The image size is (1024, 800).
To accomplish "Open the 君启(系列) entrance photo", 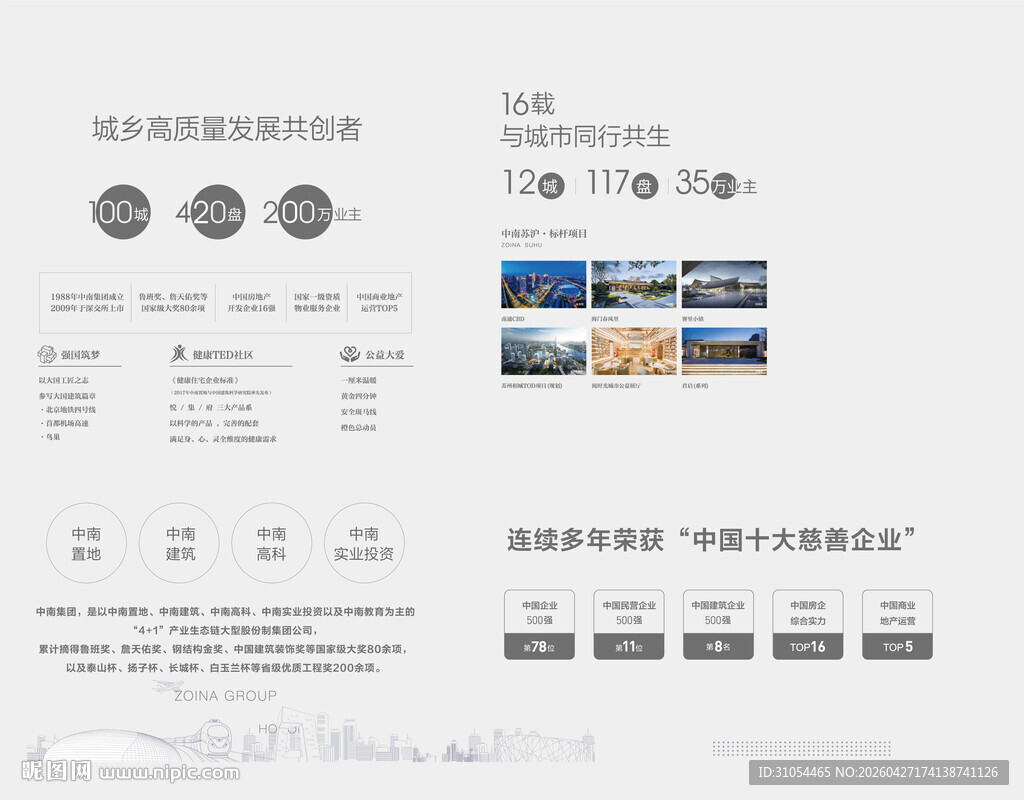I will [x=724, y=351].
